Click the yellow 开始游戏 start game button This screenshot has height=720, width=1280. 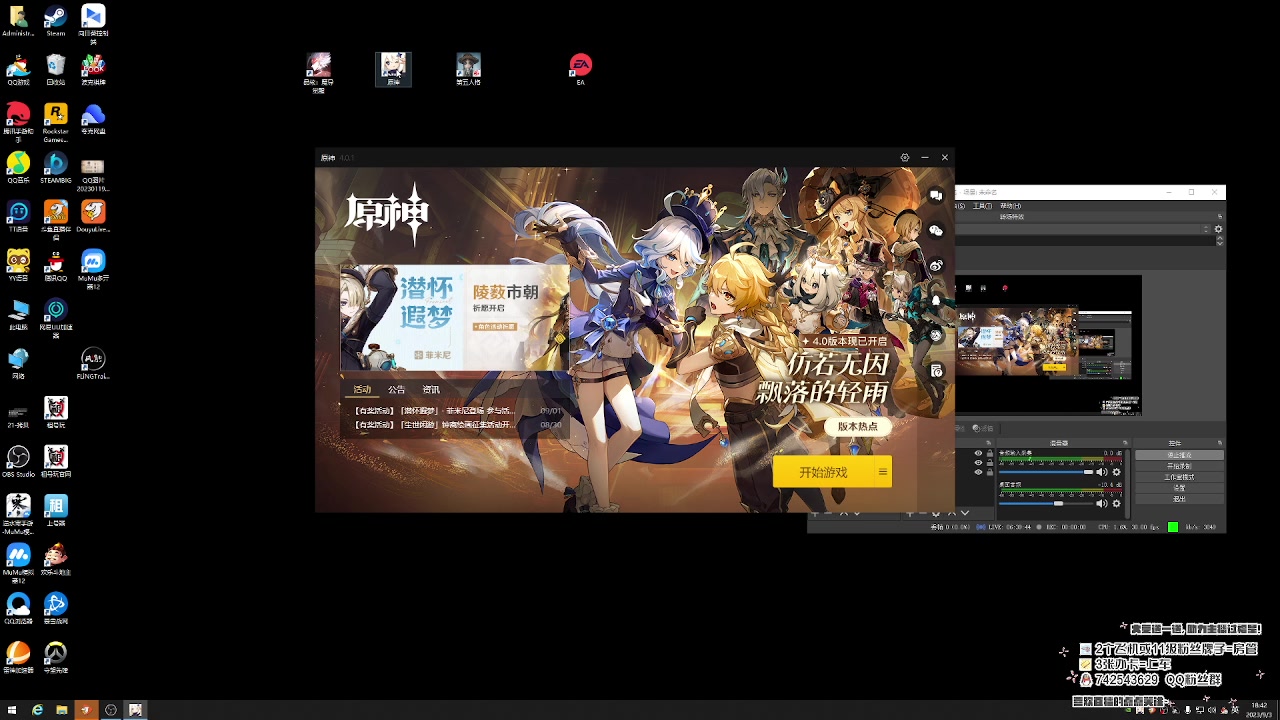823,472
